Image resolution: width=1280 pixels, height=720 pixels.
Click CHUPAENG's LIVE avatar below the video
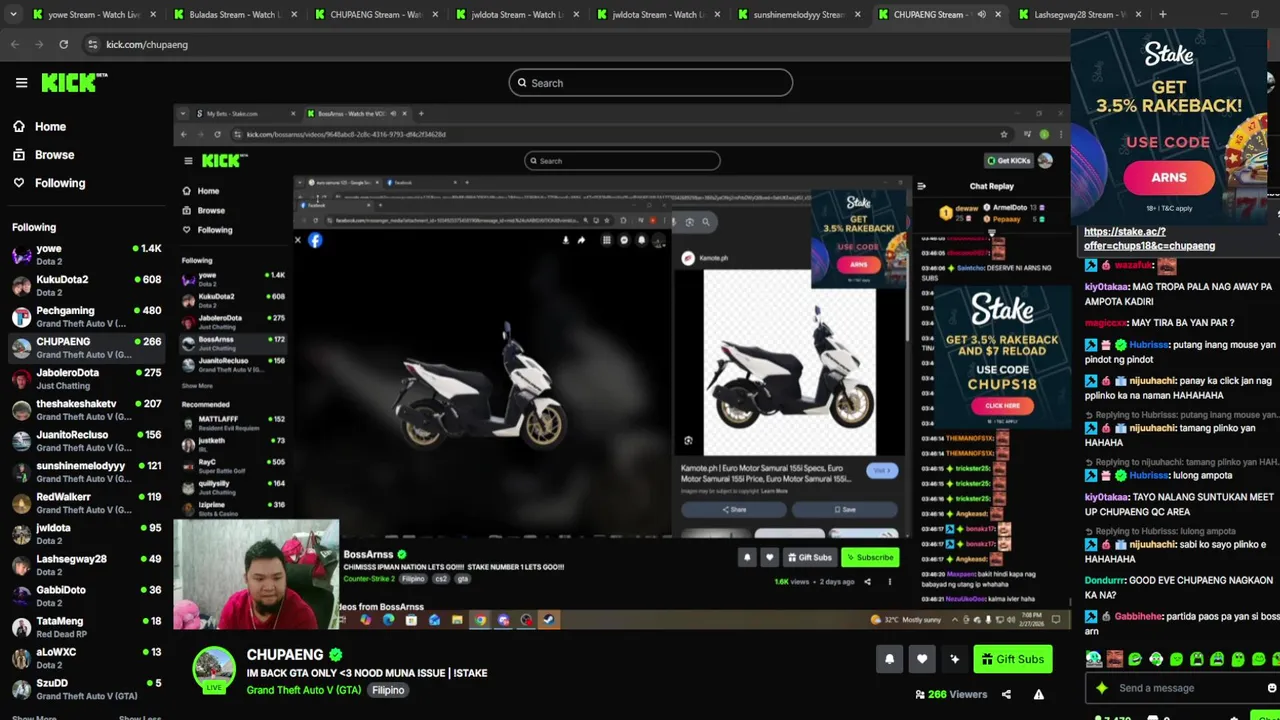click(214, 669)
